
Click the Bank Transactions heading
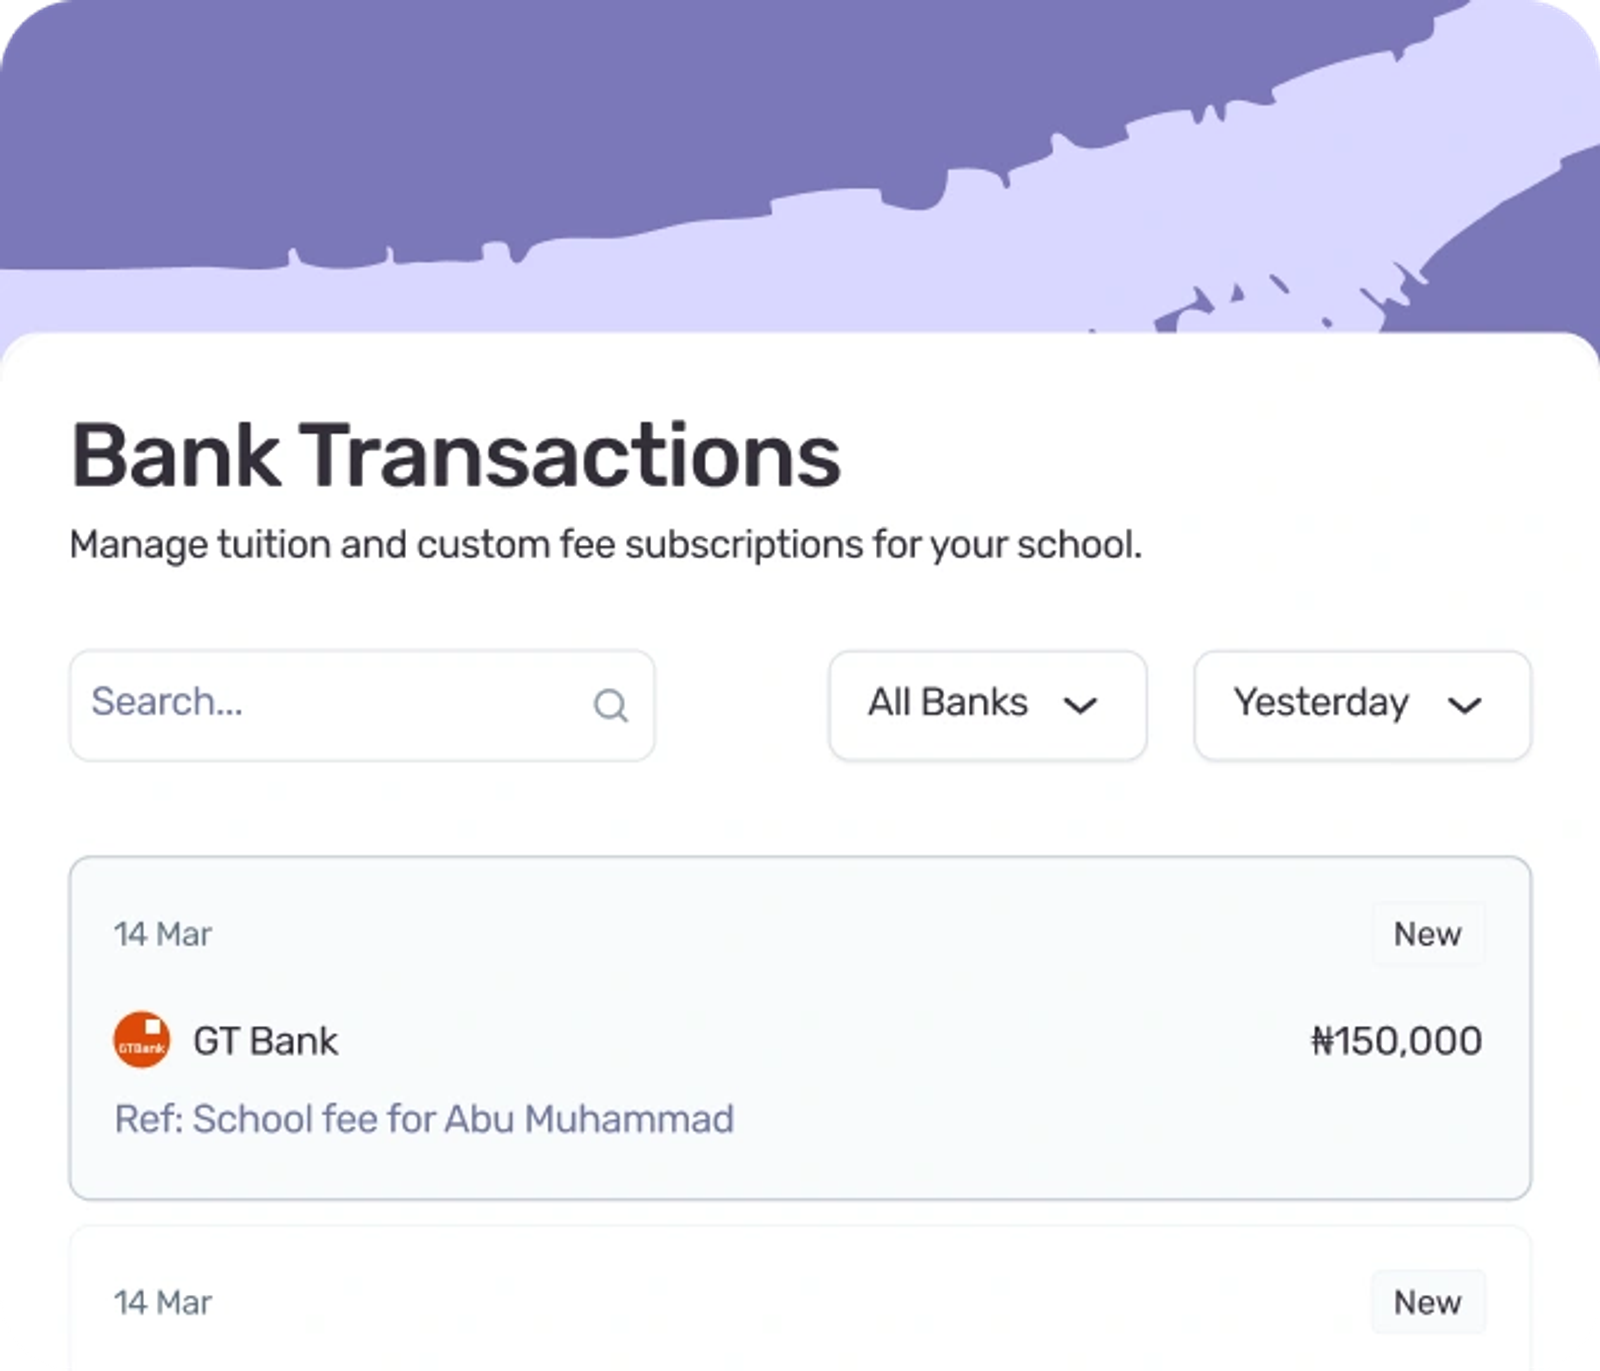(x=456, y=456)
